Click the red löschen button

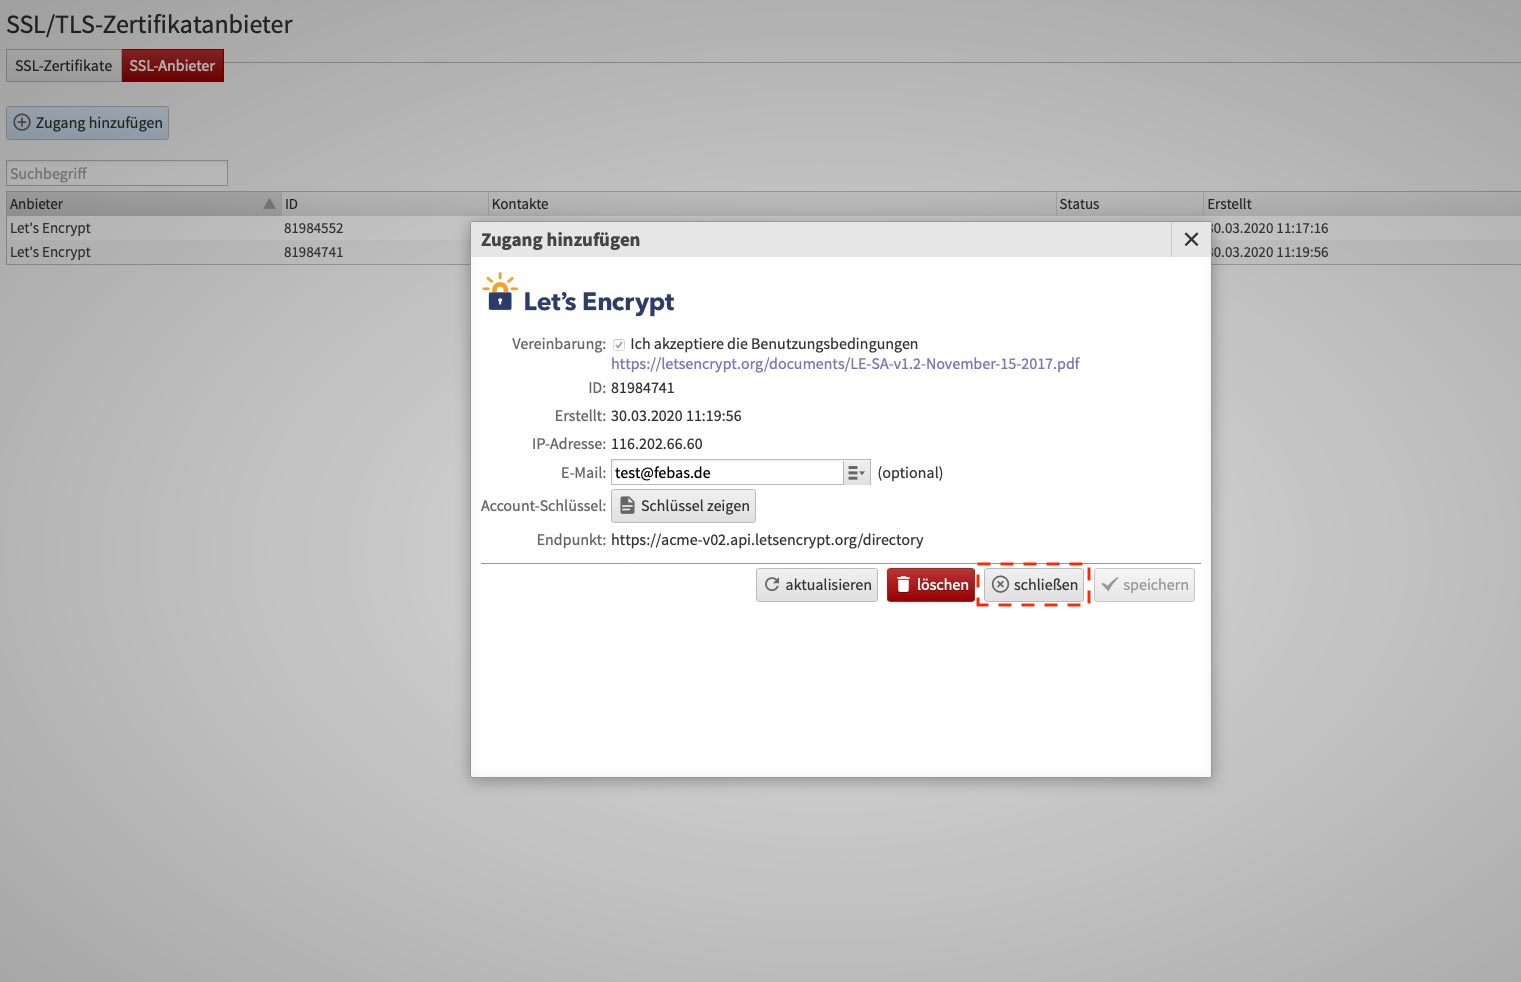tap(931, 585)
